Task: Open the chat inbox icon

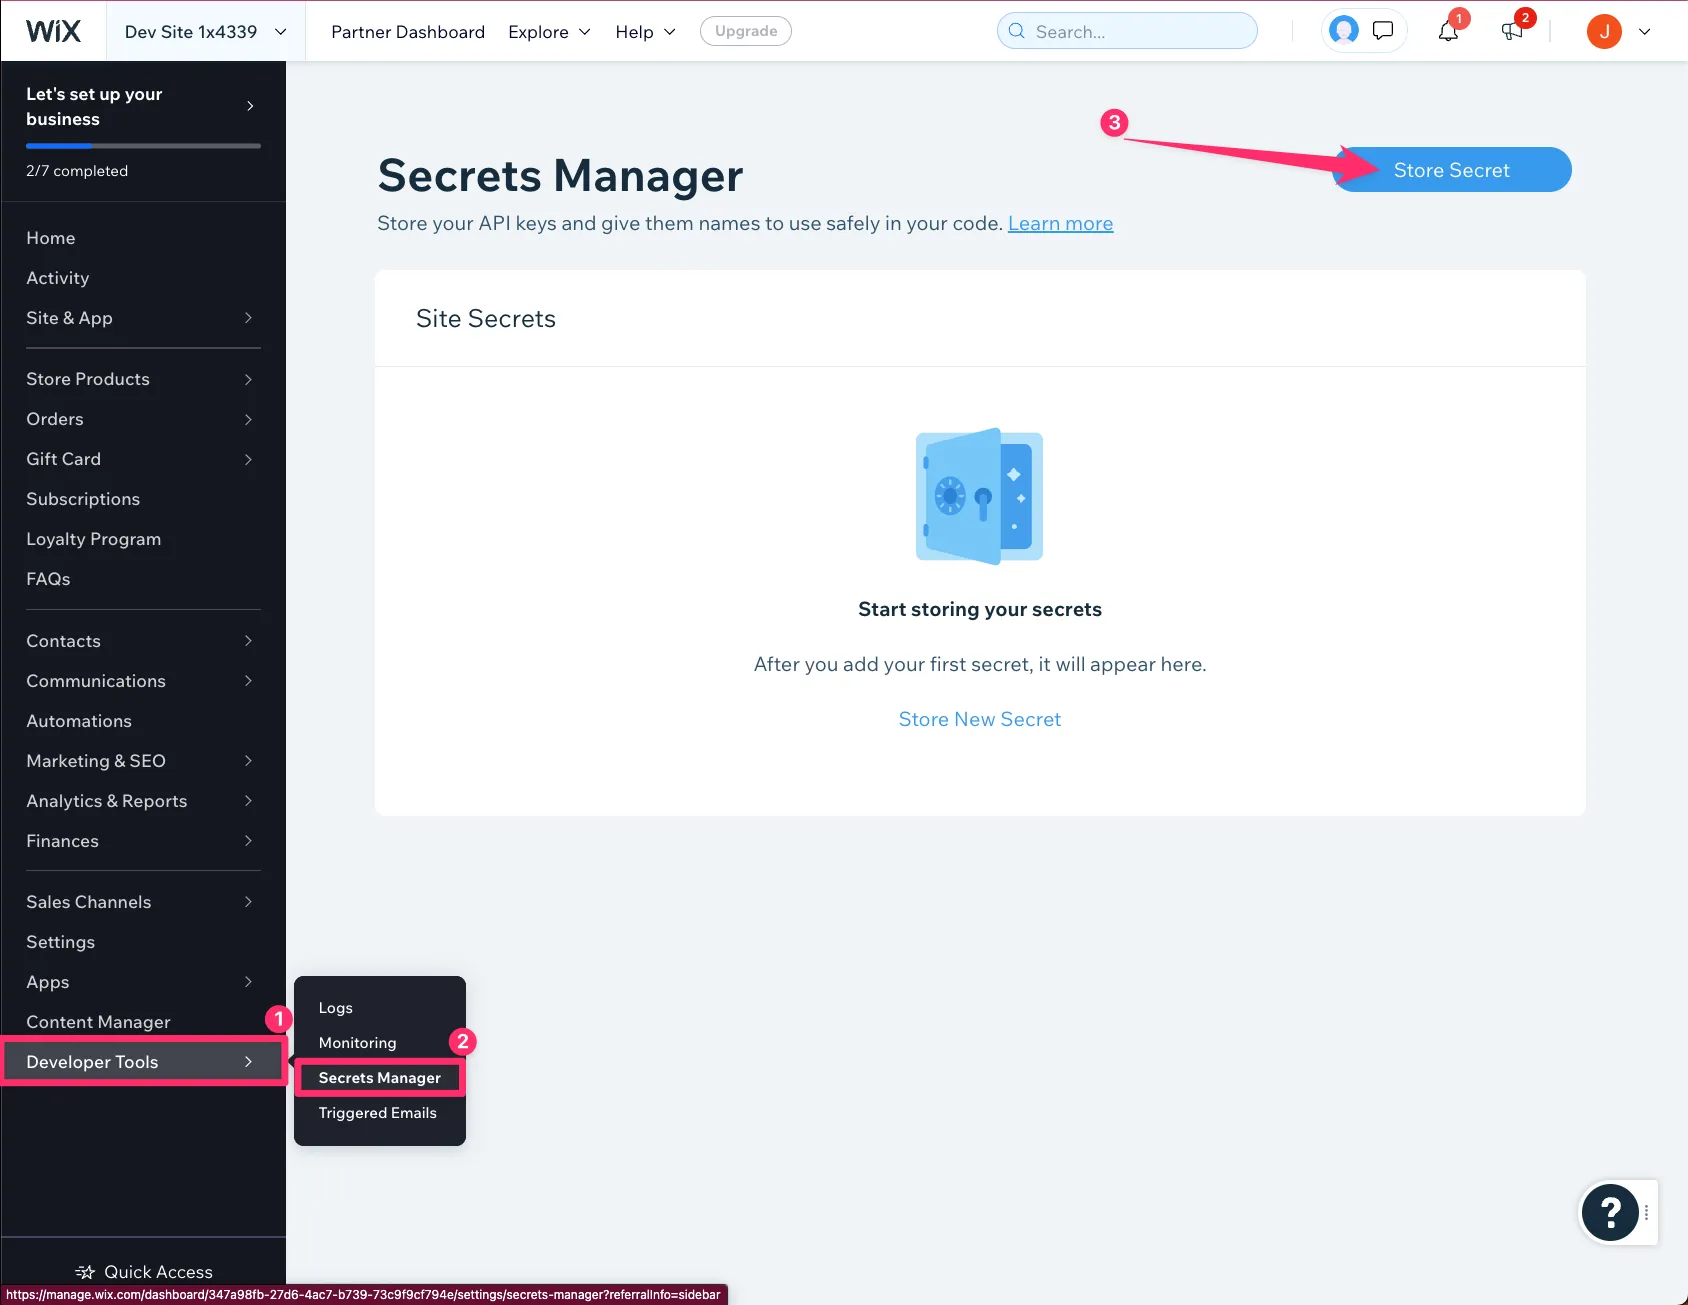Action: point(1383,31)
